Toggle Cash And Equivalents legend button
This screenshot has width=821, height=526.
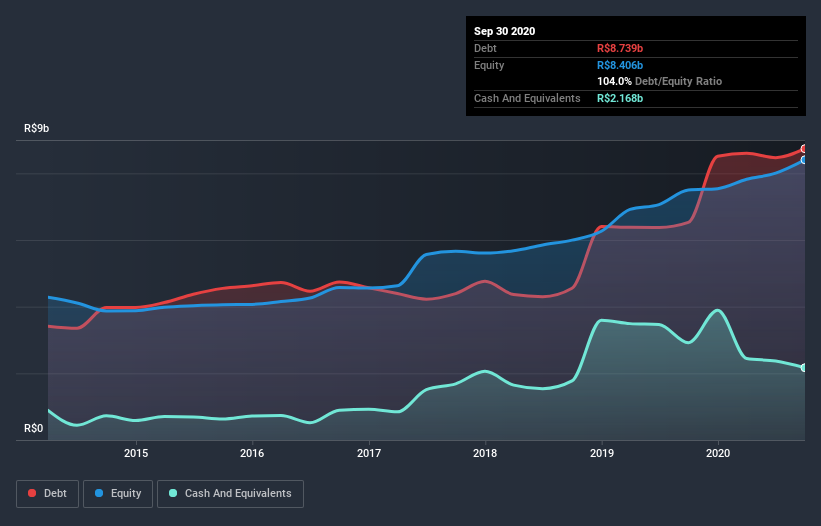[x=230, y=494]
